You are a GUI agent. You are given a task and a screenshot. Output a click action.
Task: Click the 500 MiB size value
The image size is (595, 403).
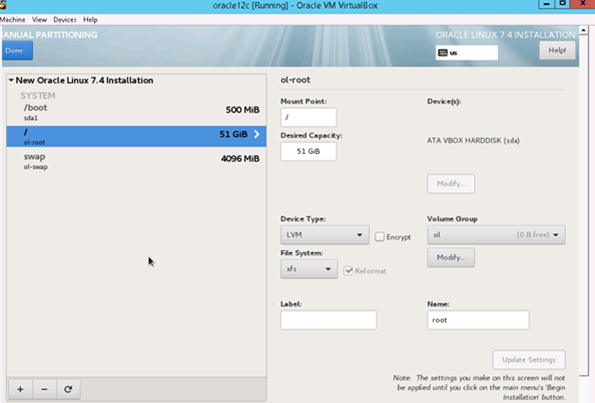243,110
